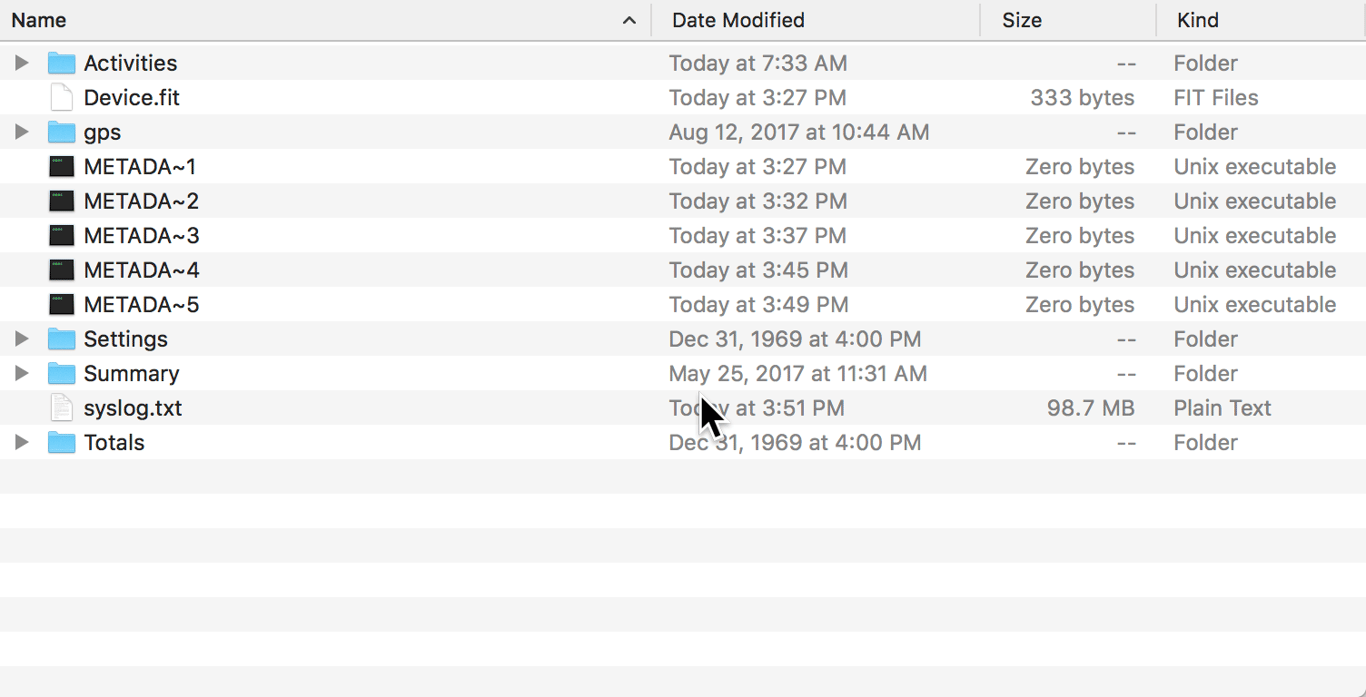Click the gps folder icon
The image size is (1366, 697).
(x=62, y=132)
